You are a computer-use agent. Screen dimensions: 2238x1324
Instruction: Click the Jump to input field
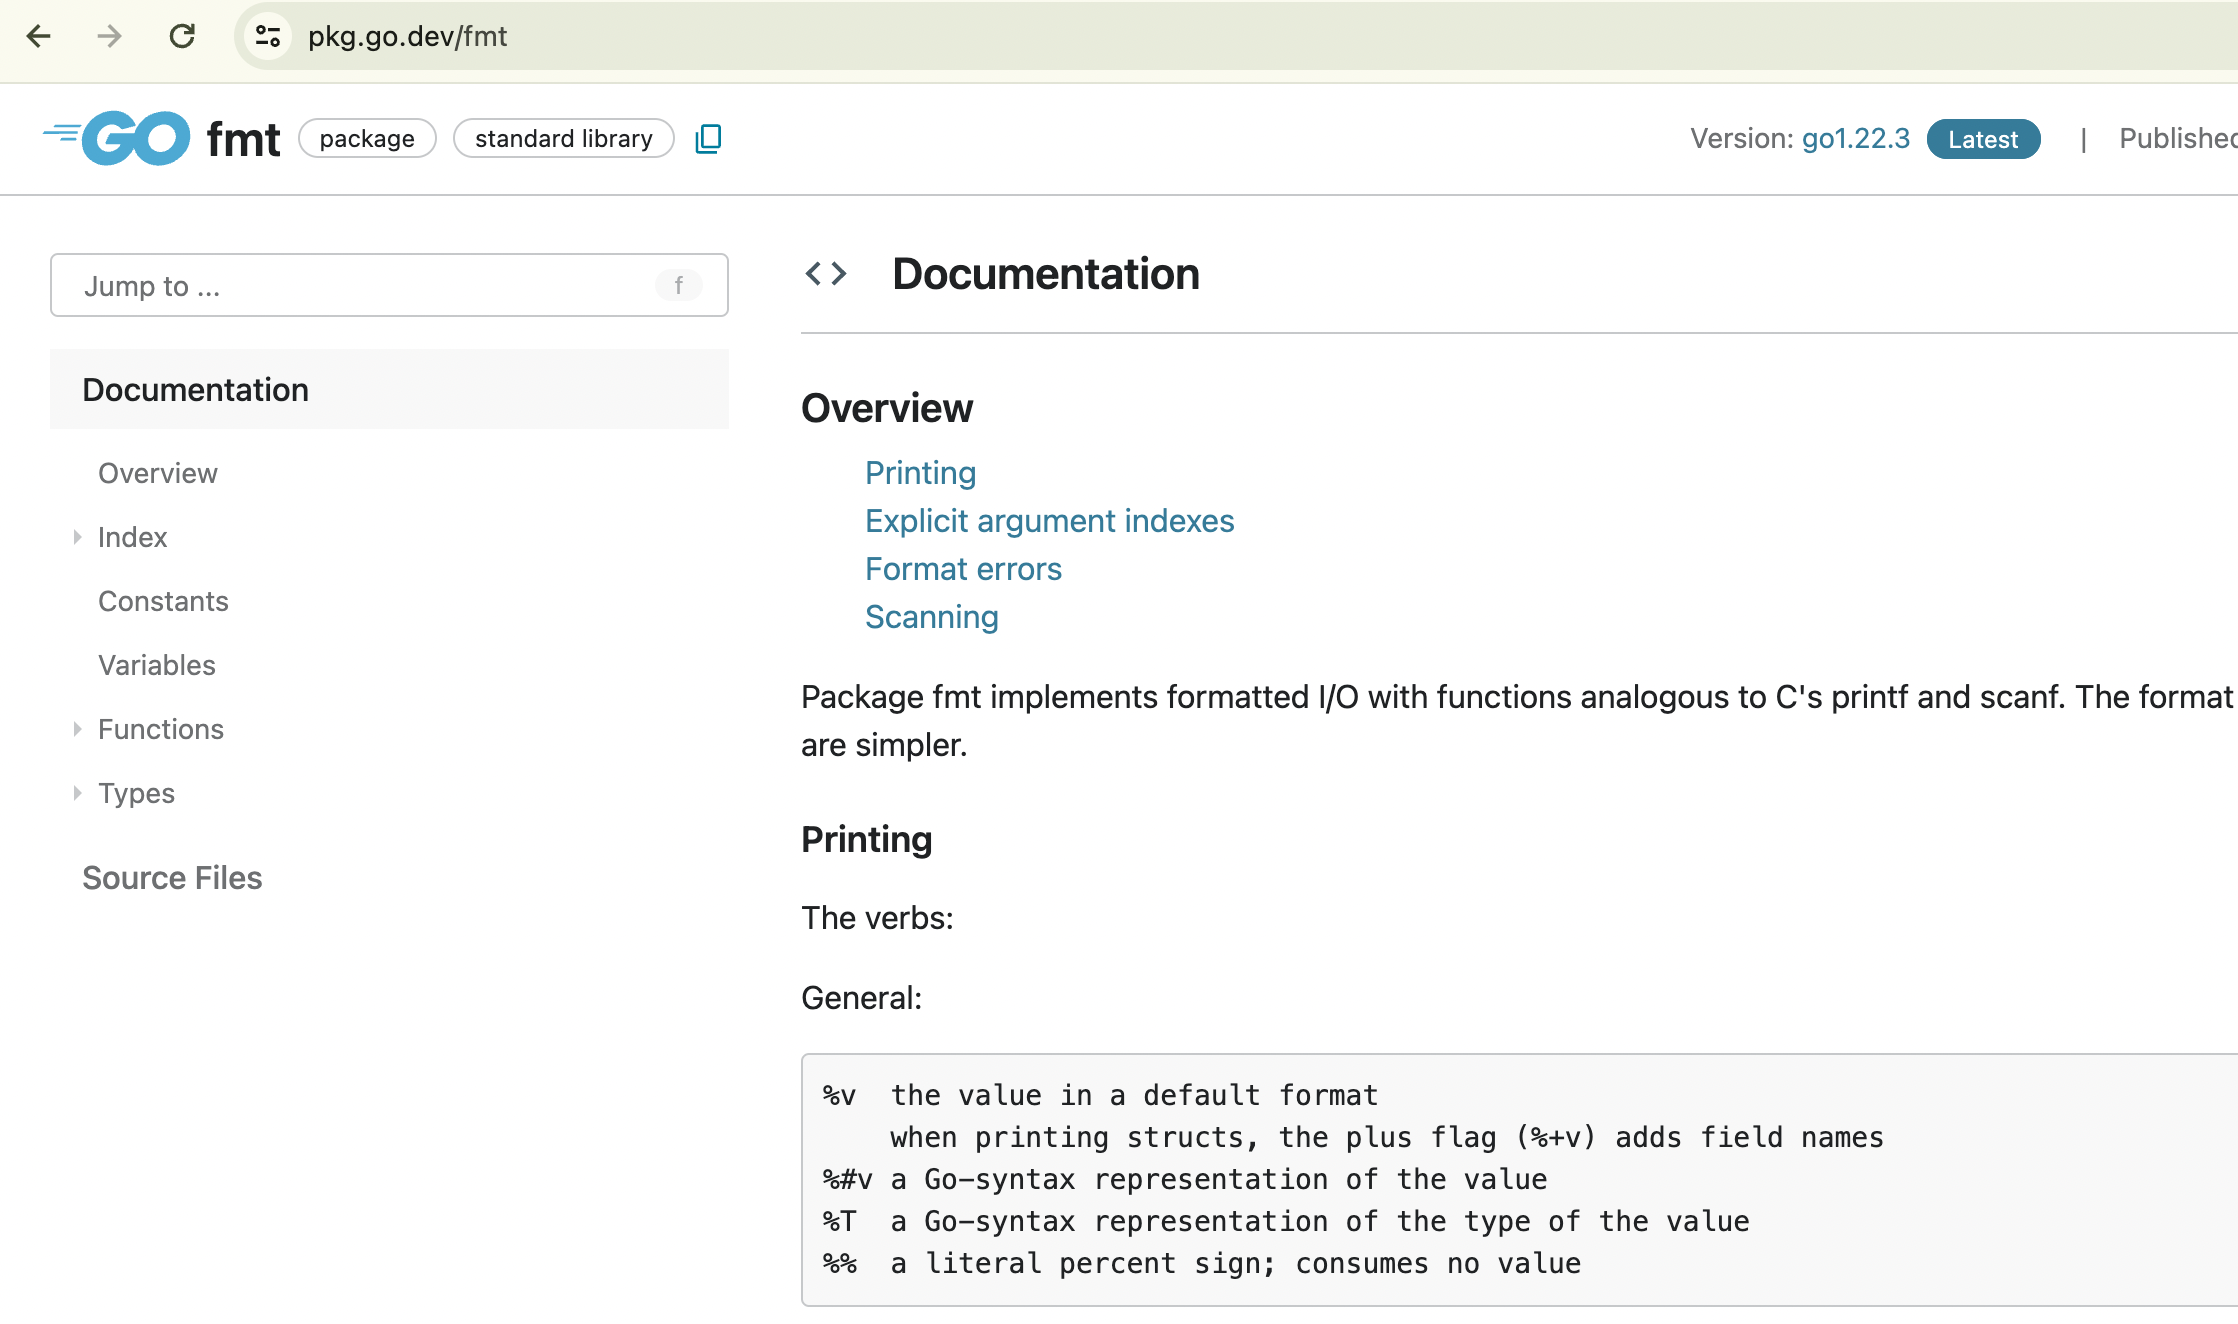point(360,286)
